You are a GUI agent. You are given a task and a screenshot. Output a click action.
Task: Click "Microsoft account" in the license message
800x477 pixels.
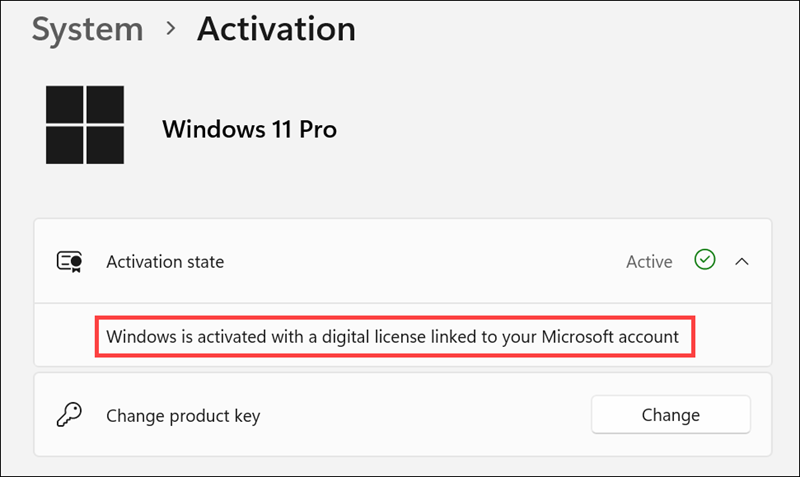coord(610,337)
